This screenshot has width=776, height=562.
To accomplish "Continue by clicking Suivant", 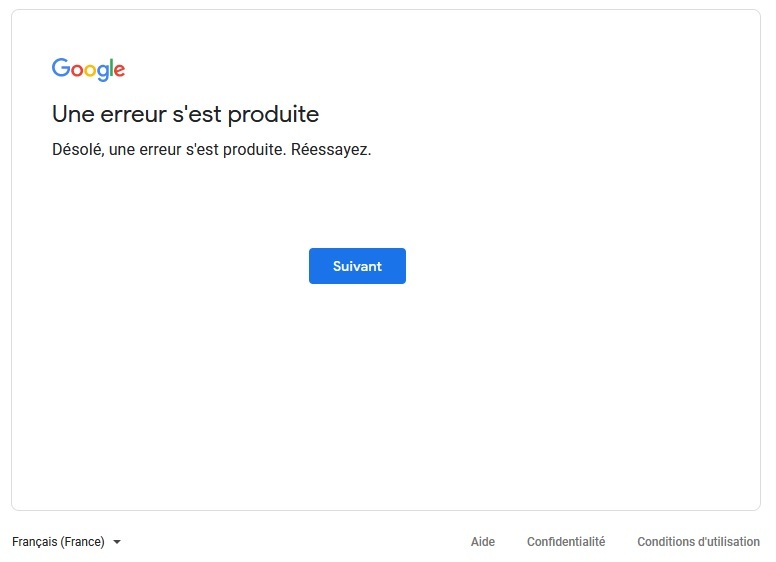I will pyautogui.click(x=357, y=266).
